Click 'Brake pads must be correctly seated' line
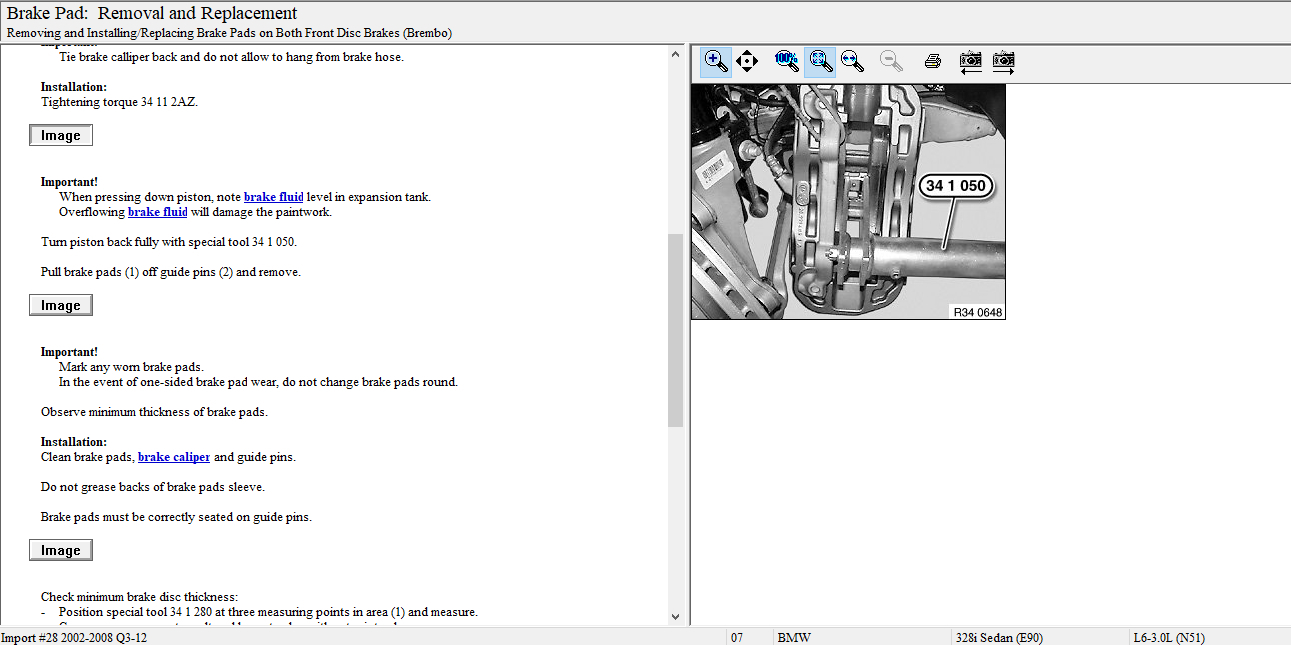The height and width of the screenshot is (645, 1291). tap(176, 517)
